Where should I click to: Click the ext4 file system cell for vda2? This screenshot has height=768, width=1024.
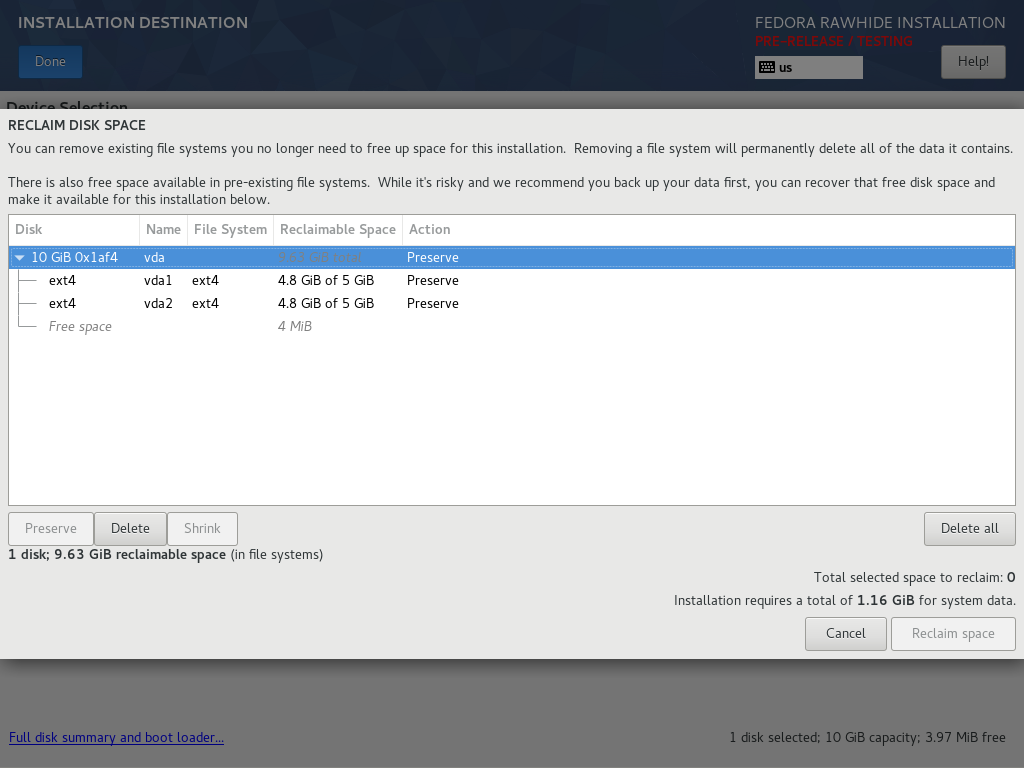coord(205,304)
